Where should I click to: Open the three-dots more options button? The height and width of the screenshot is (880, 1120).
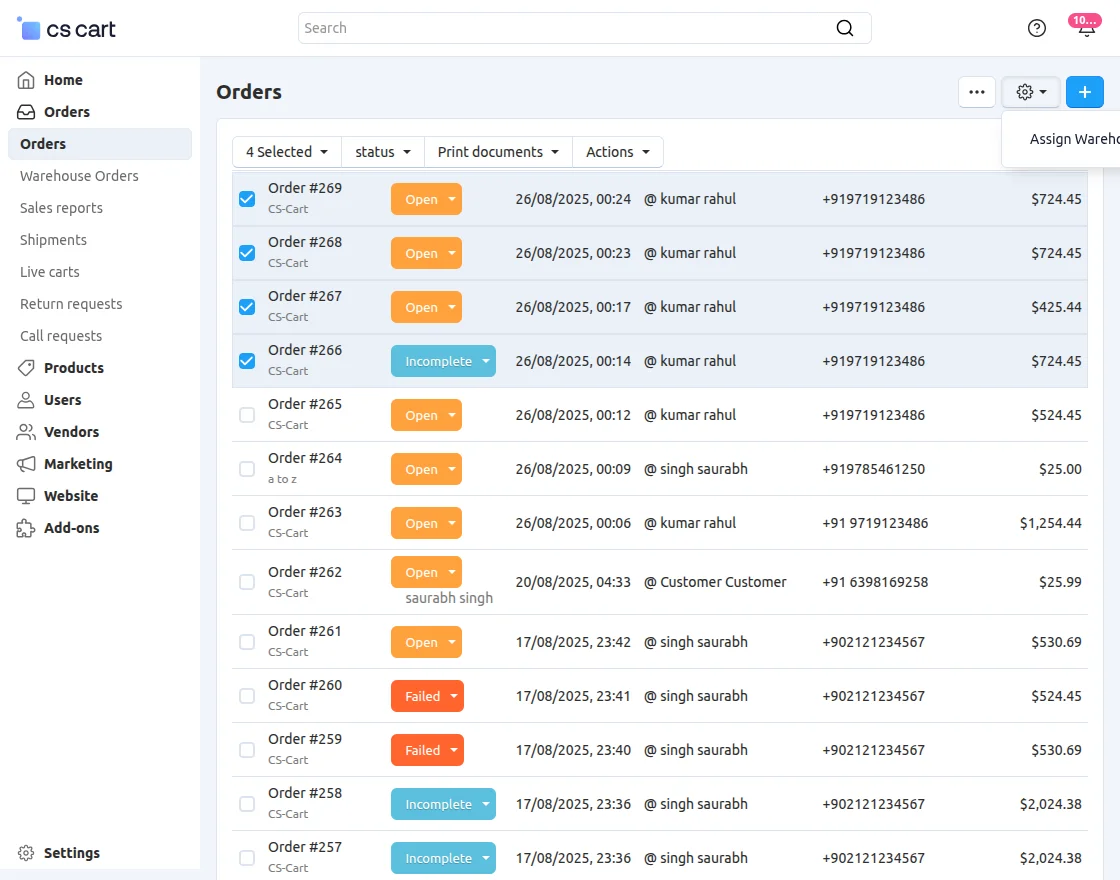point(977,92)
